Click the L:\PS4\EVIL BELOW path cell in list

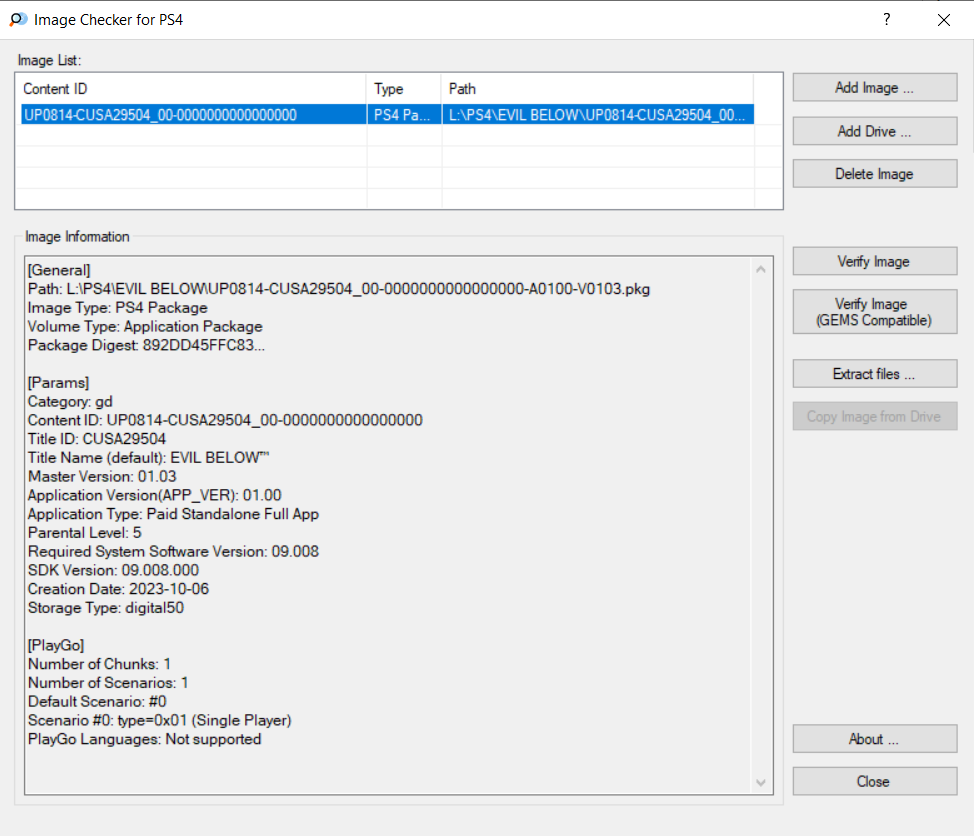tap(597, 115)
